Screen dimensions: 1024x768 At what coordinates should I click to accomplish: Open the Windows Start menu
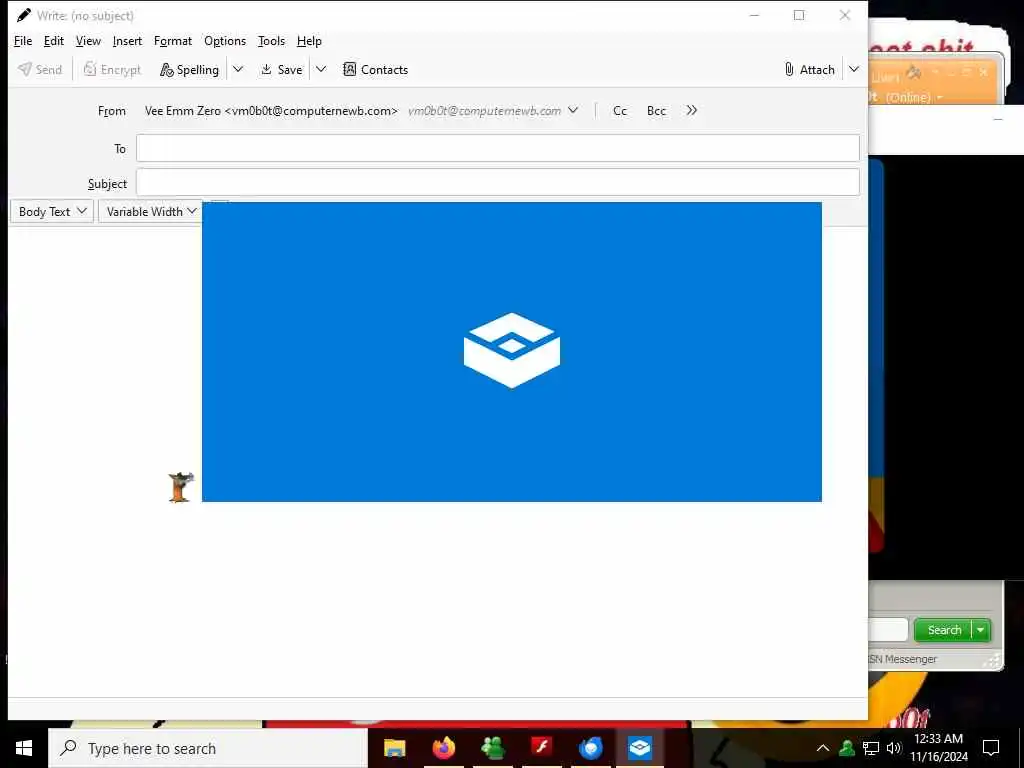(24, 748)
